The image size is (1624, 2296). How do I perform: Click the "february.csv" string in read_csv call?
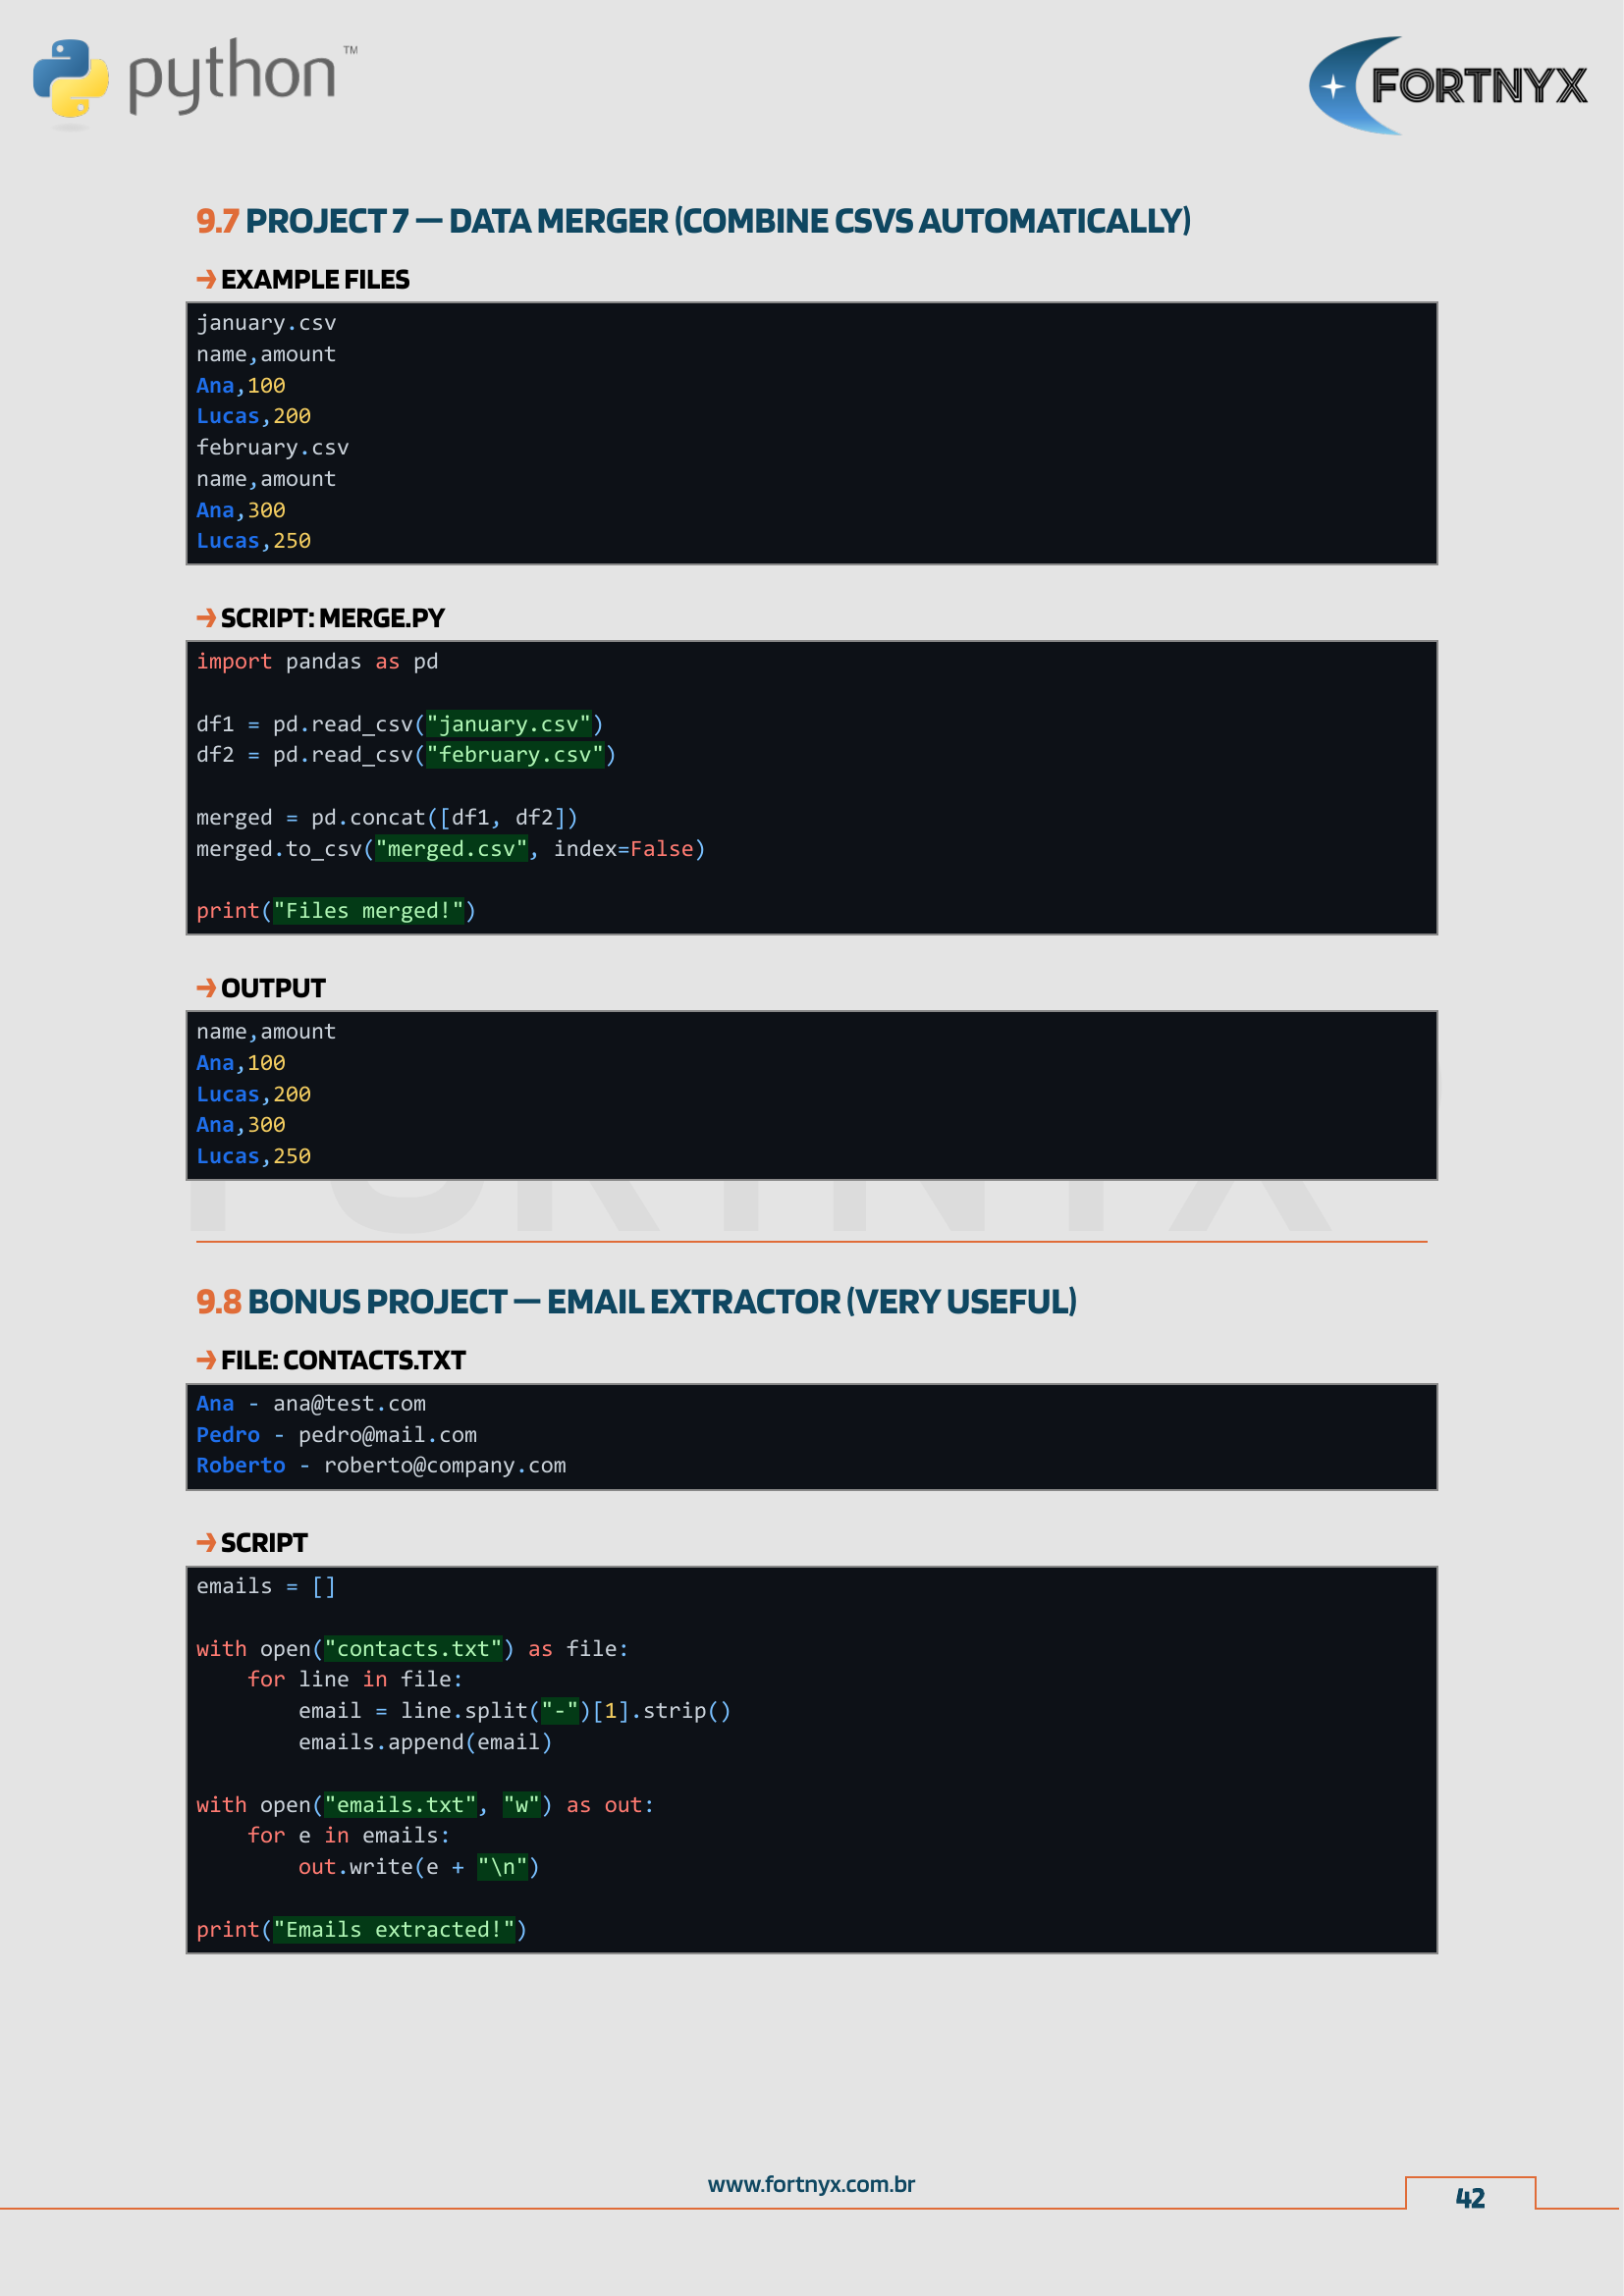pyautogui.click(x=515, y=755)
